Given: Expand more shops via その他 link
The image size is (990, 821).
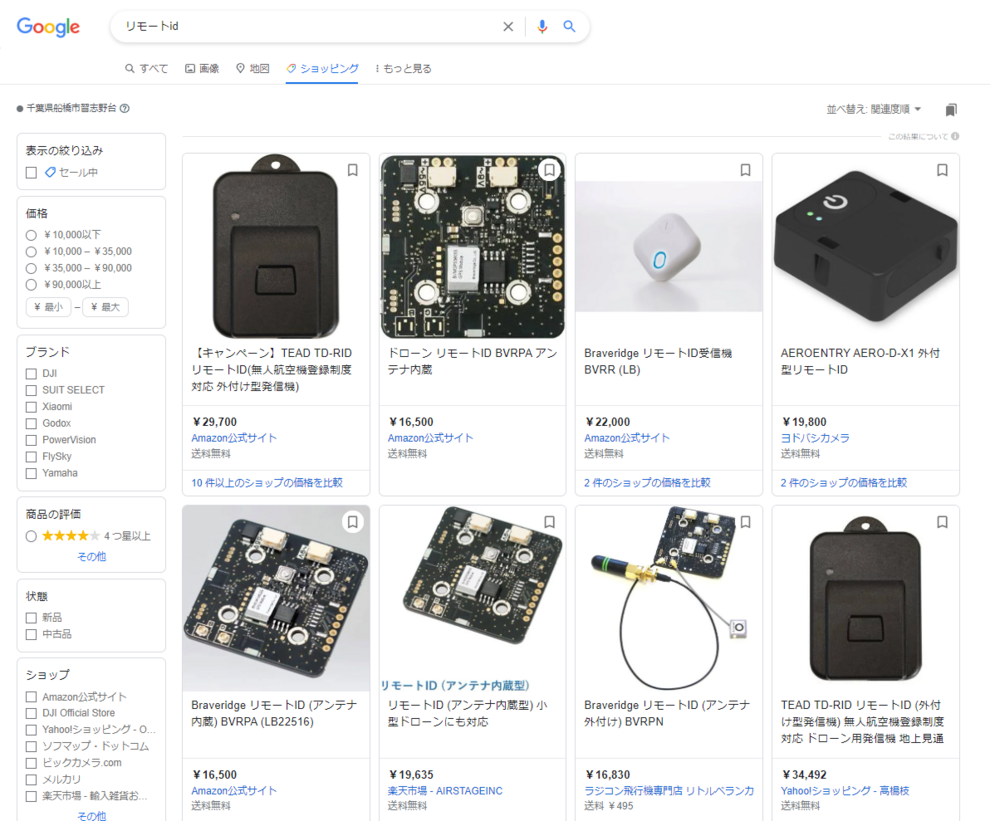Looking at the screenshot, I should [x=92, y=815].
